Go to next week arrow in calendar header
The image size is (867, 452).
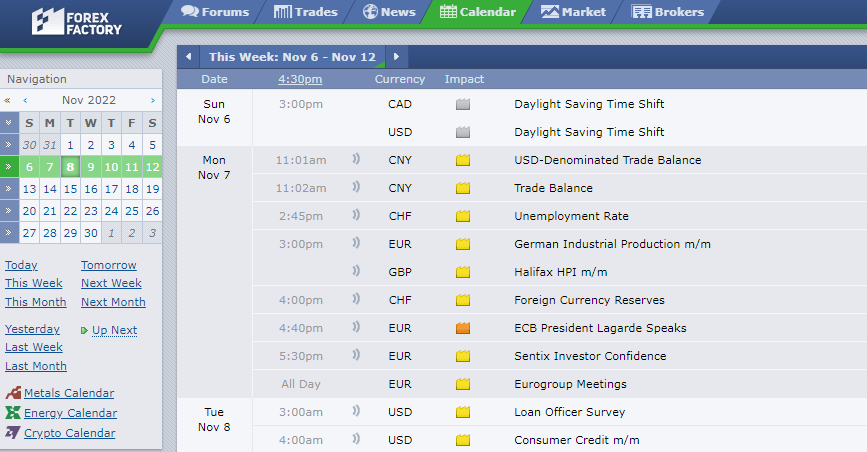click(396, 56)
